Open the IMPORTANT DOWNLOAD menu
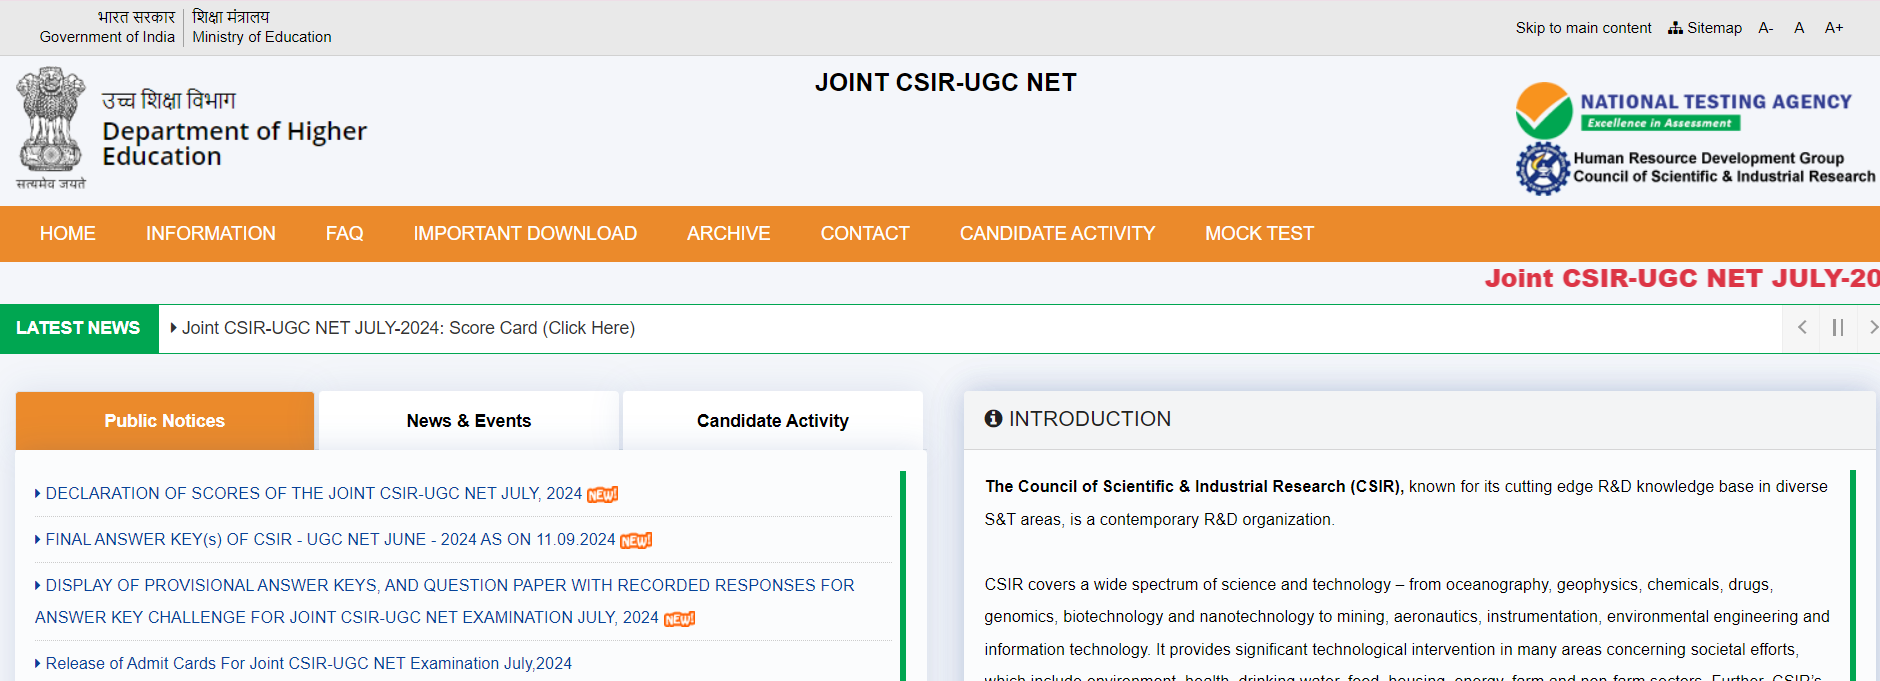 525,233
